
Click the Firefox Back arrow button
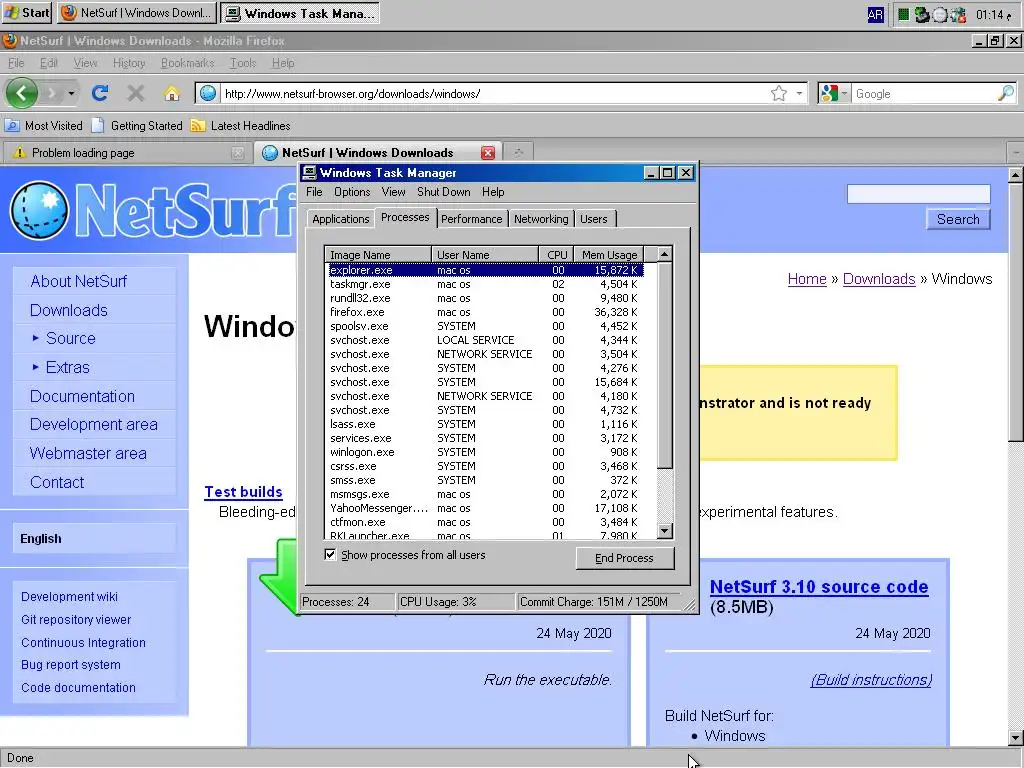tap(22, 93)
